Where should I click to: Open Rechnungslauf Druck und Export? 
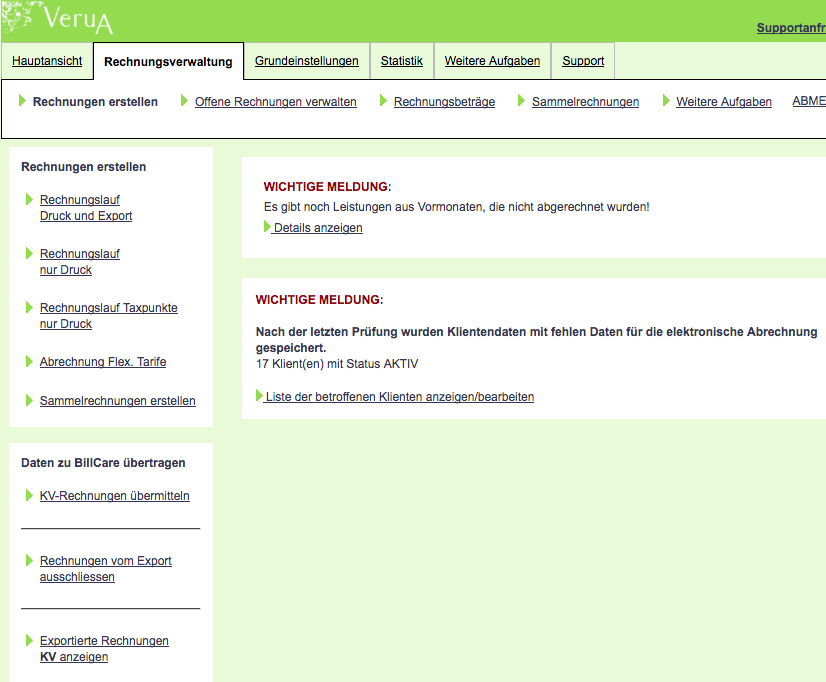[86, 208]
